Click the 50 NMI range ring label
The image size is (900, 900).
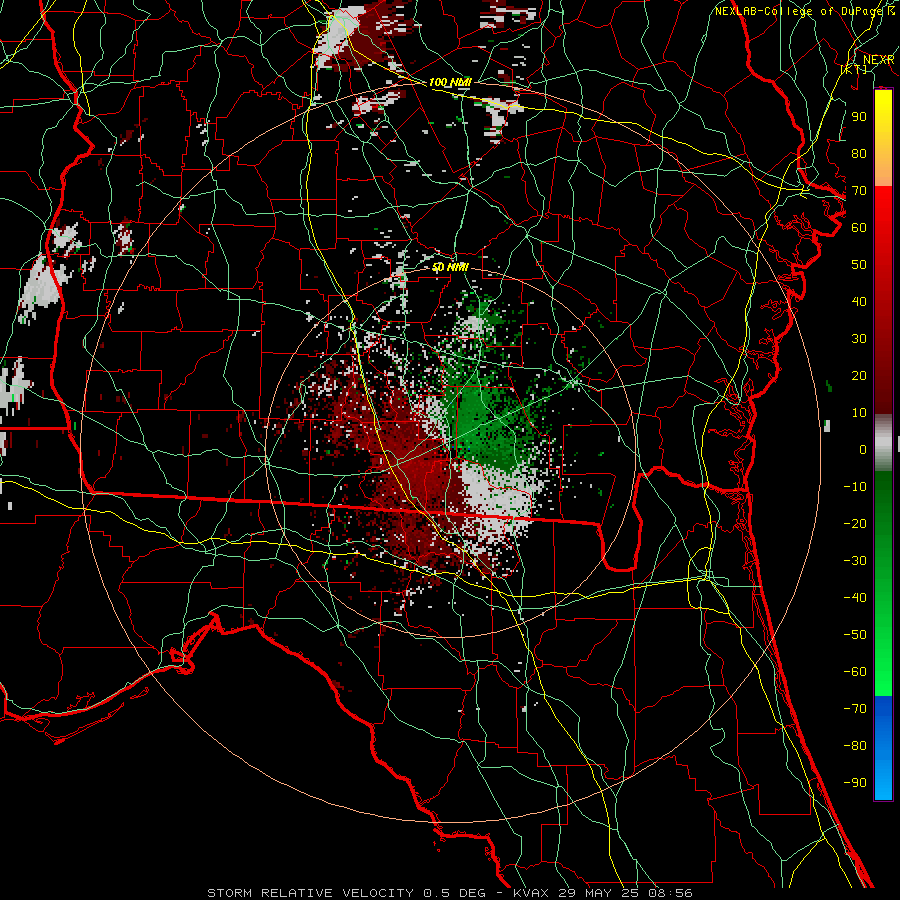tap(450, 267)
